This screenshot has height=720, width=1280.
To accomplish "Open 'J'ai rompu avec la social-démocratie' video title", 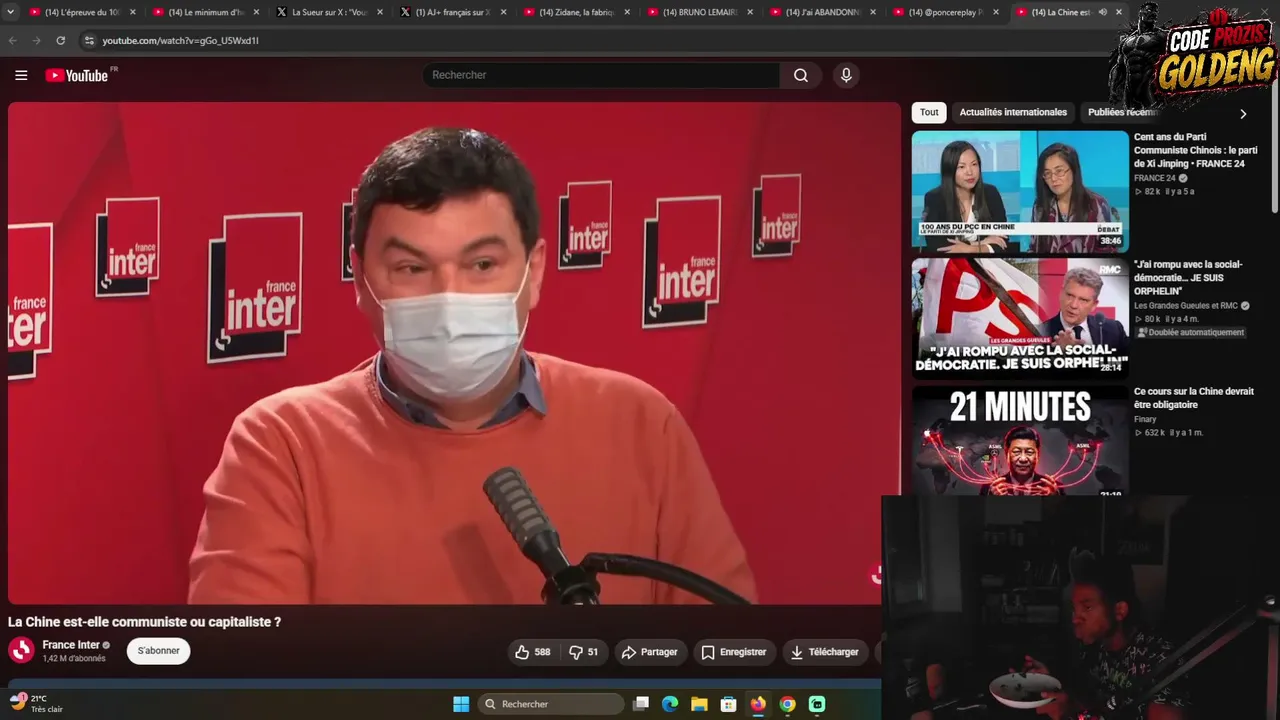I will (x=1188, y=278).
